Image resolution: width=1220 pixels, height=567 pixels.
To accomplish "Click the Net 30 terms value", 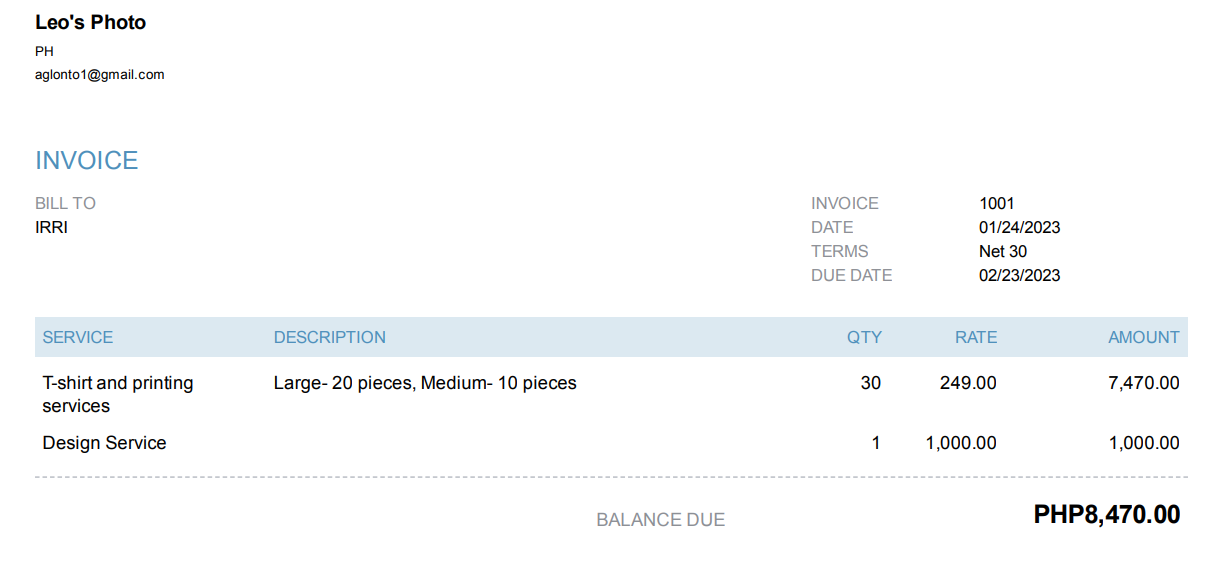I will 1003,252.
